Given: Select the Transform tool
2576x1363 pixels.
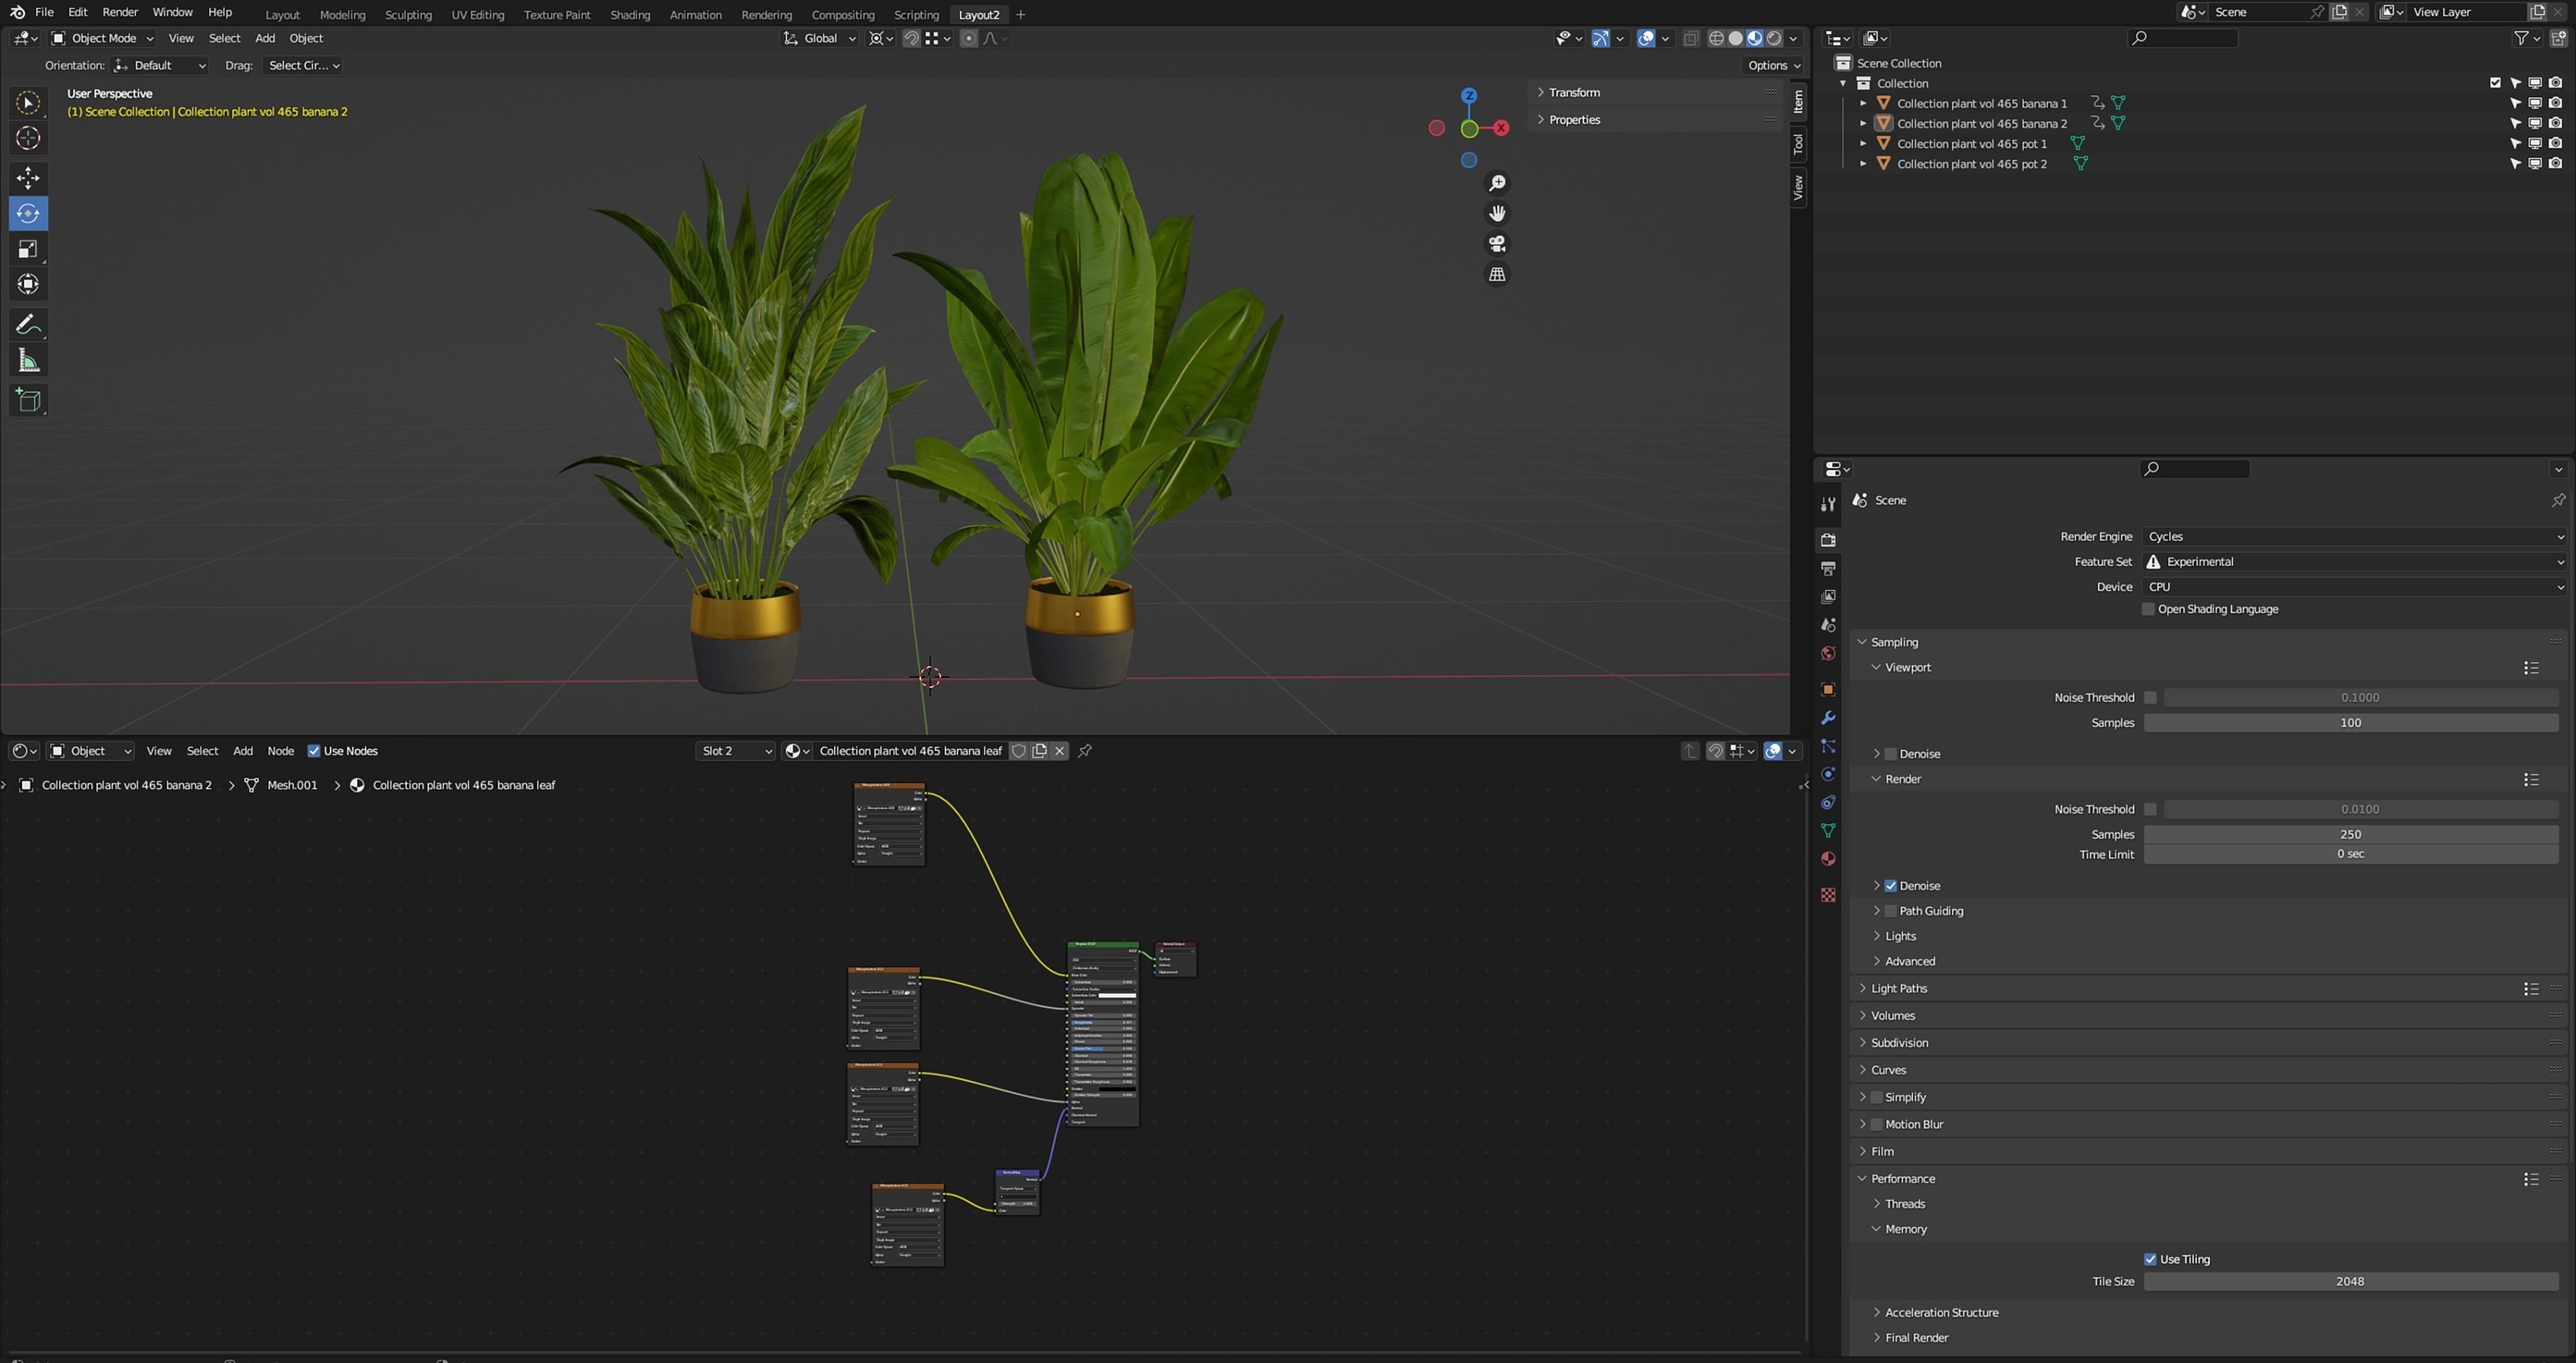Looking at the screenshot, I should click(28, 284).
